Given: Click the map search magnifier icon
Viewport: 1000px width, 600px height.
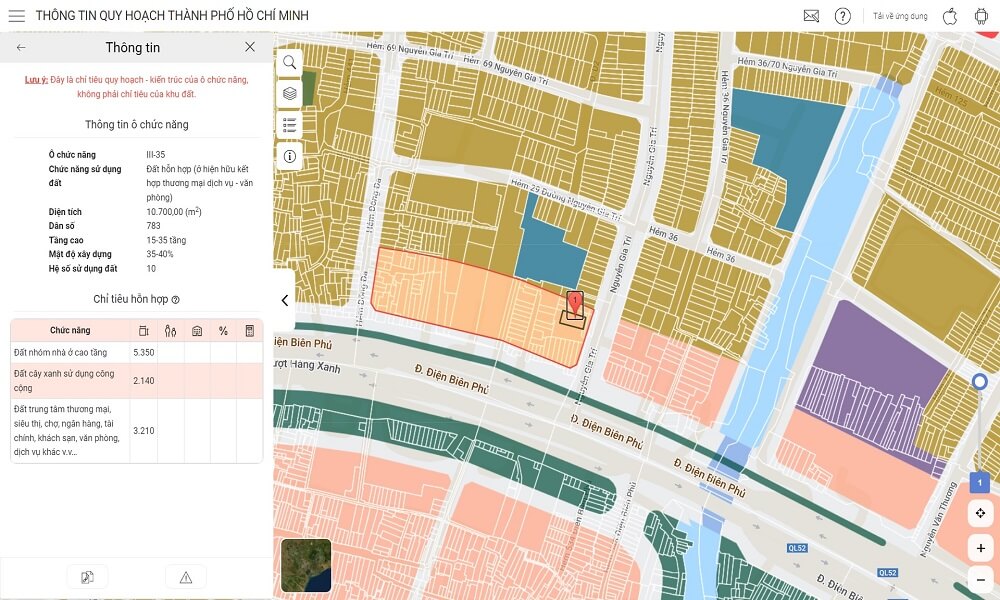Looking at the screenshot, I should [x=289, y=62].
